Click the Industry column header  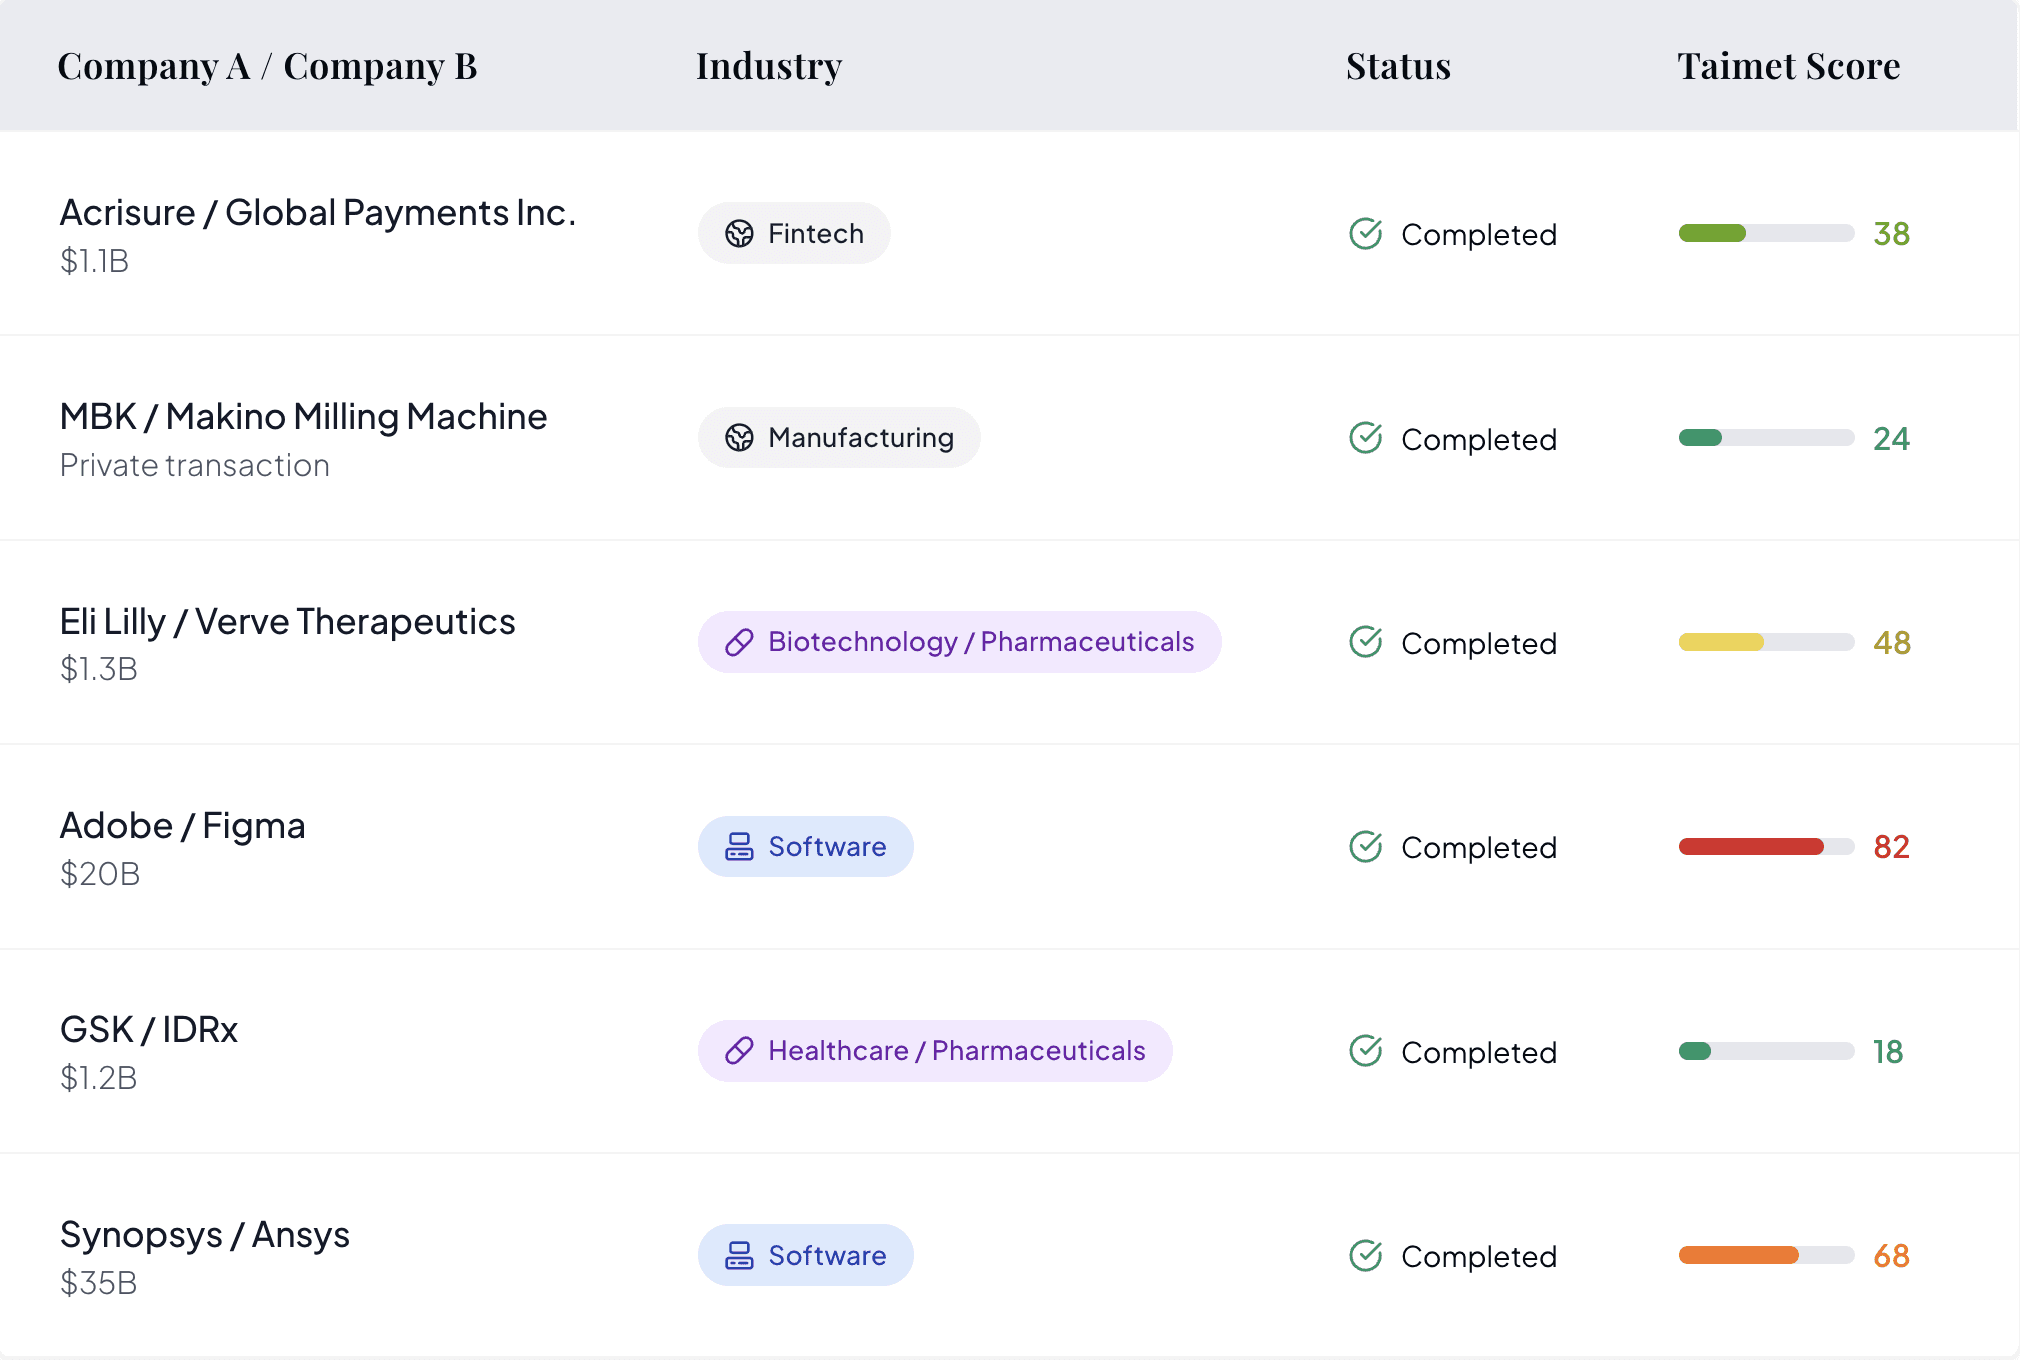click(x=769, y=66)
